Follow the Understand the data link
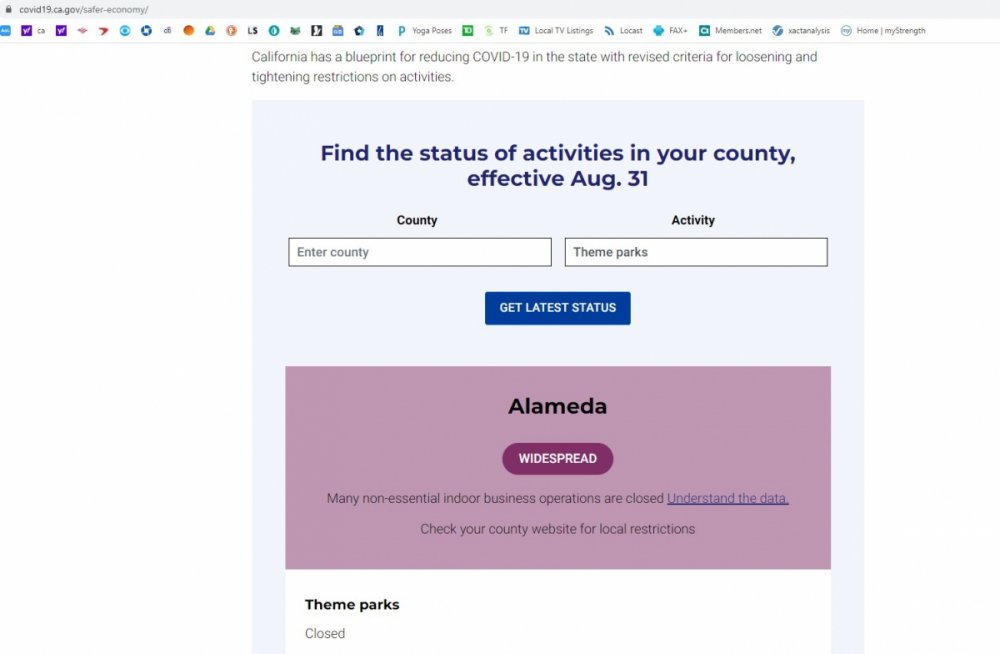This screenshot has width=1000, height=654. click(x=727, y=498)
